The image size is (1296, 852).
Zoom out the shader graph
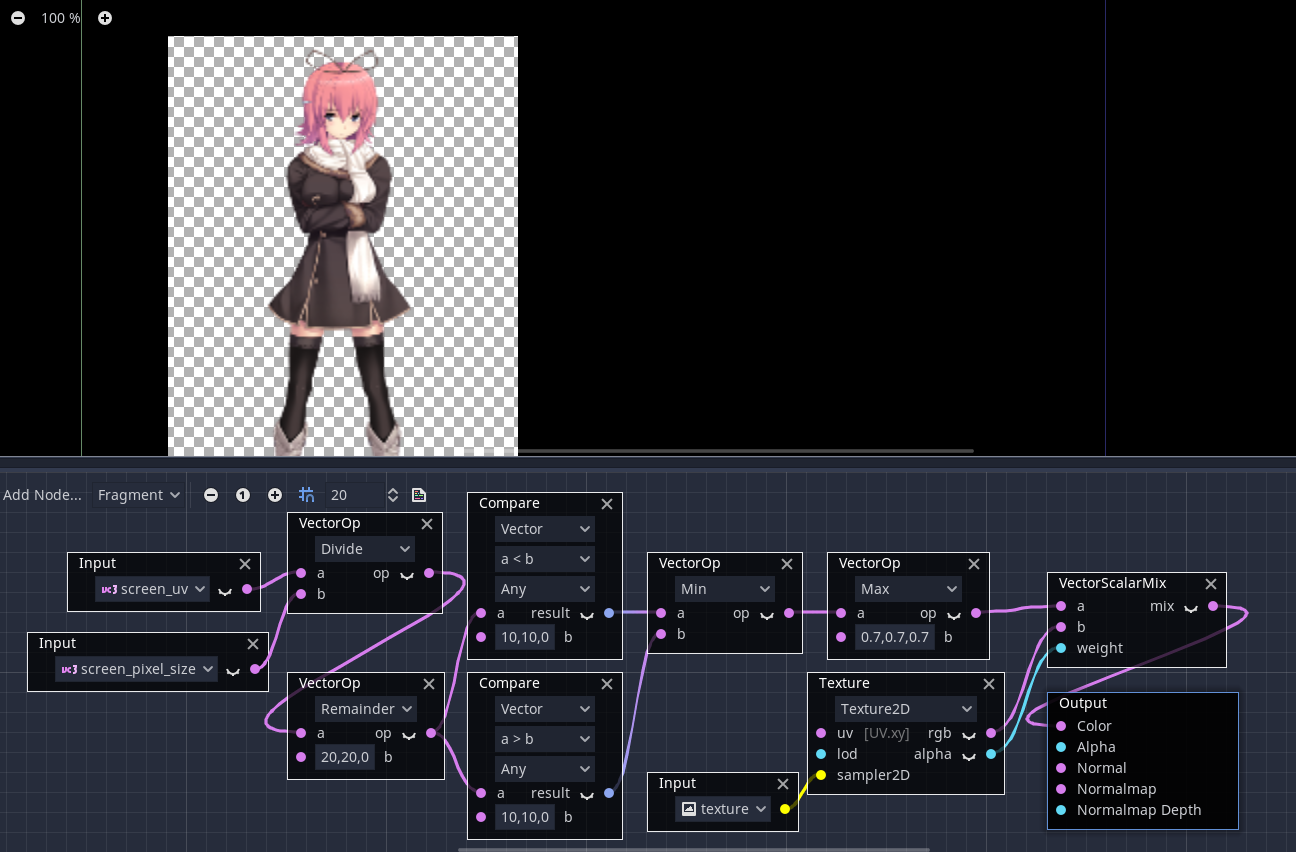pos(211,494)
